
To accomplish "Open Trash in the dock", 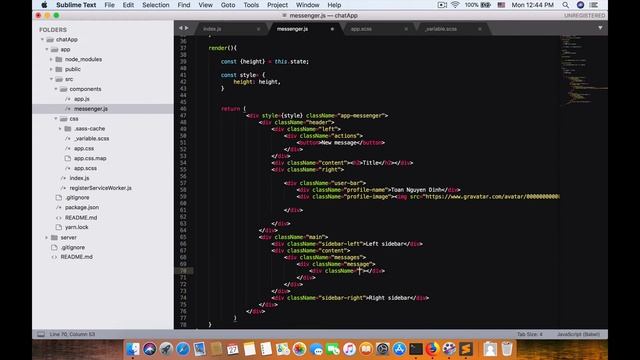I will [507, 349].
